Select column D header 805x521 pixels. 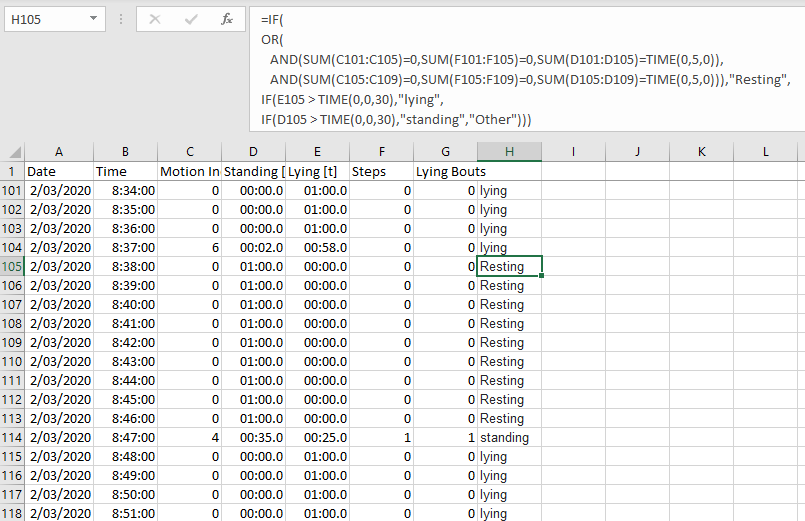coord(253,152)
